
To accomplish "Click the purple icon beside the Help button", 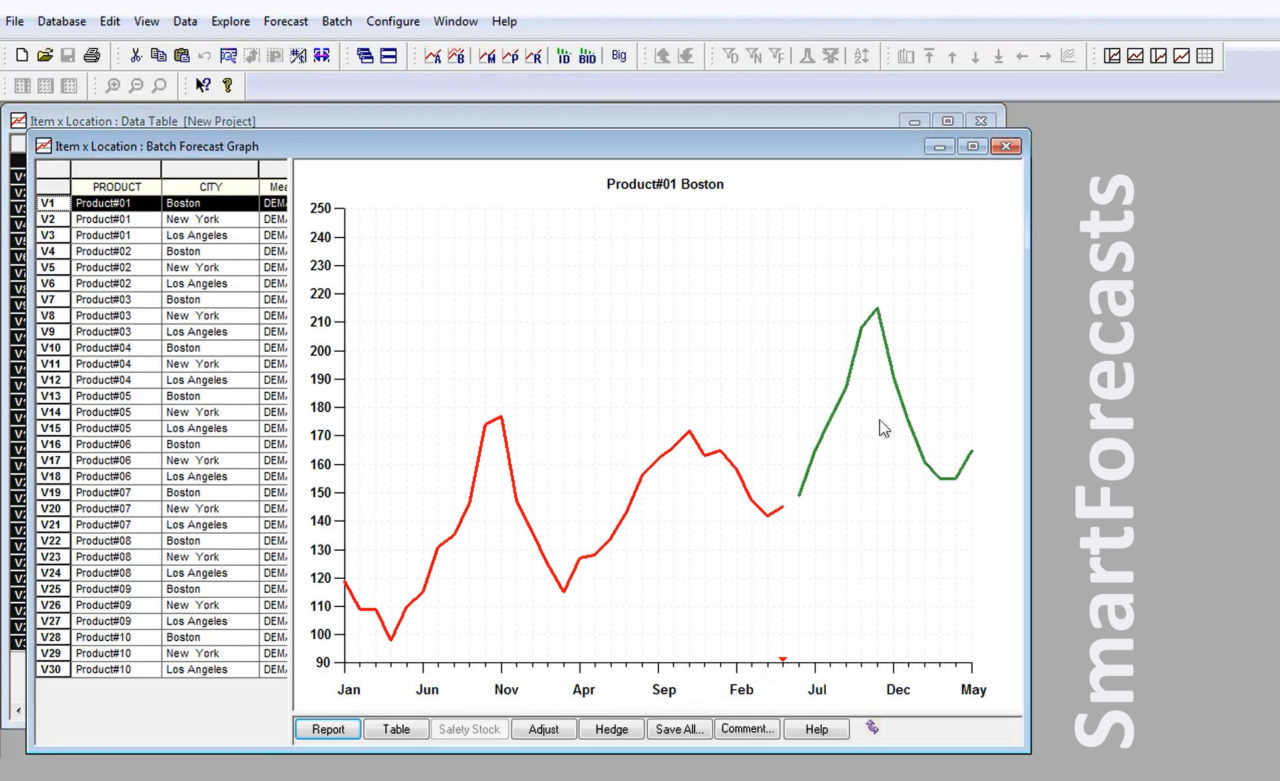I will 872,728.
